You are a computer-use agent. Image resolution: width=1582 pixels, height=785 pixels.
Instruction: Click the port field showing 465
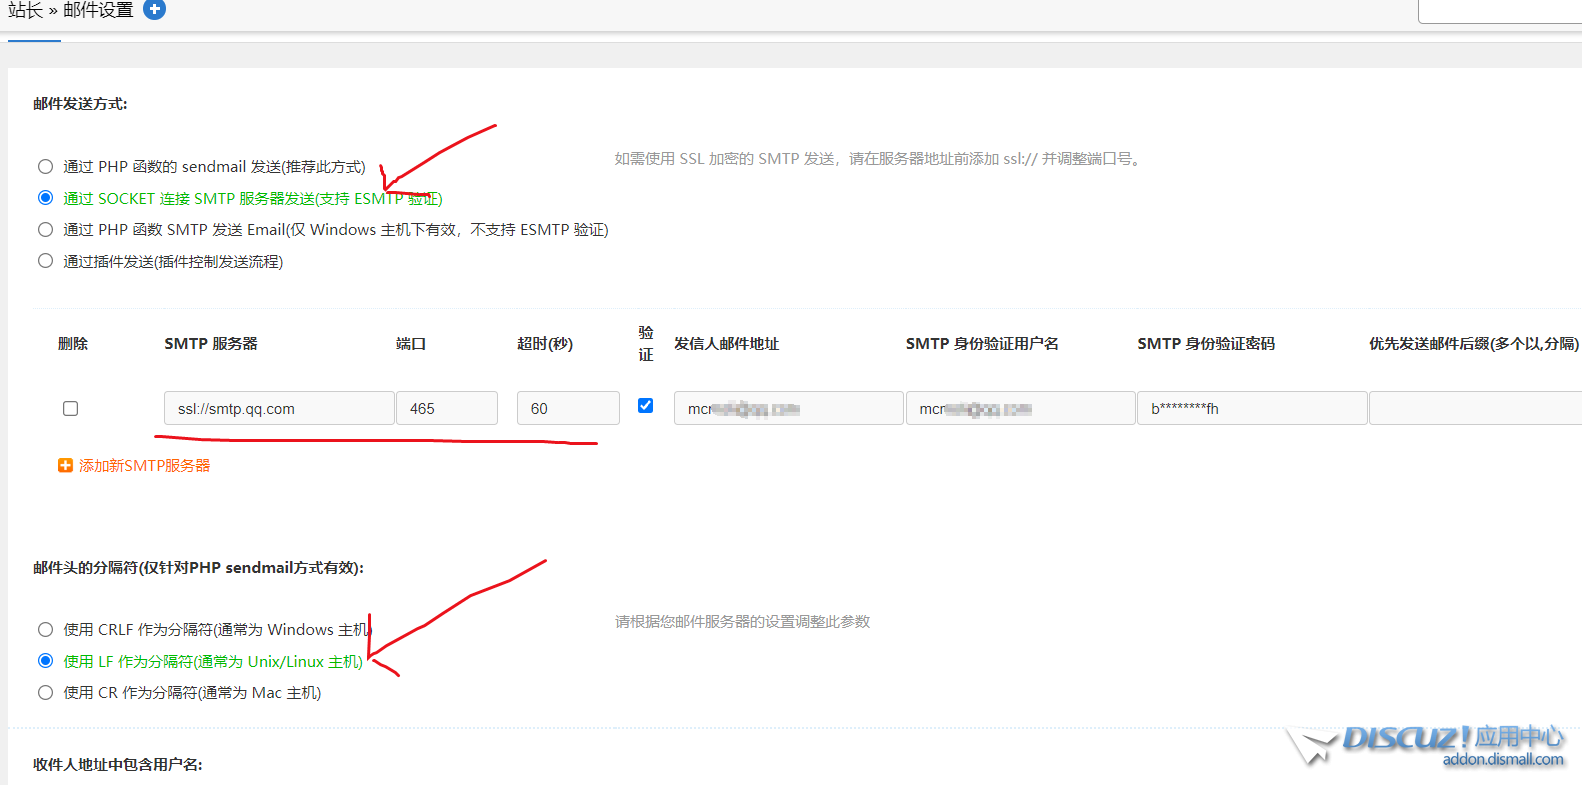[446, 408]
